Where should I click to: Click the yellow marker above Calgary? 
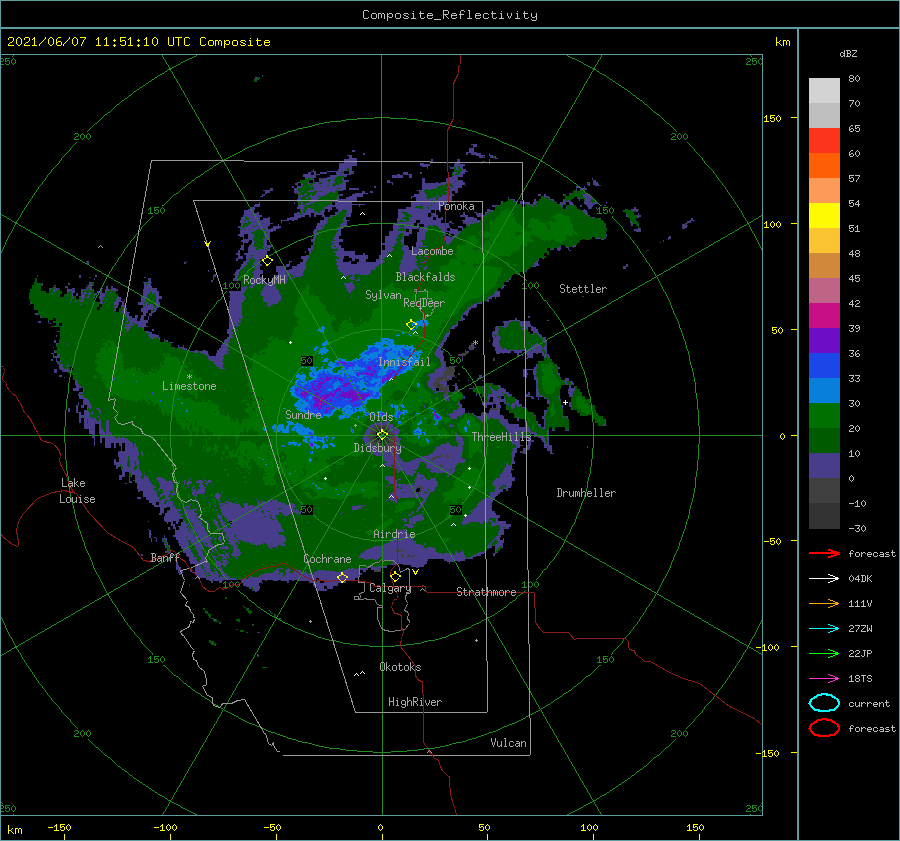coord(395,576)
